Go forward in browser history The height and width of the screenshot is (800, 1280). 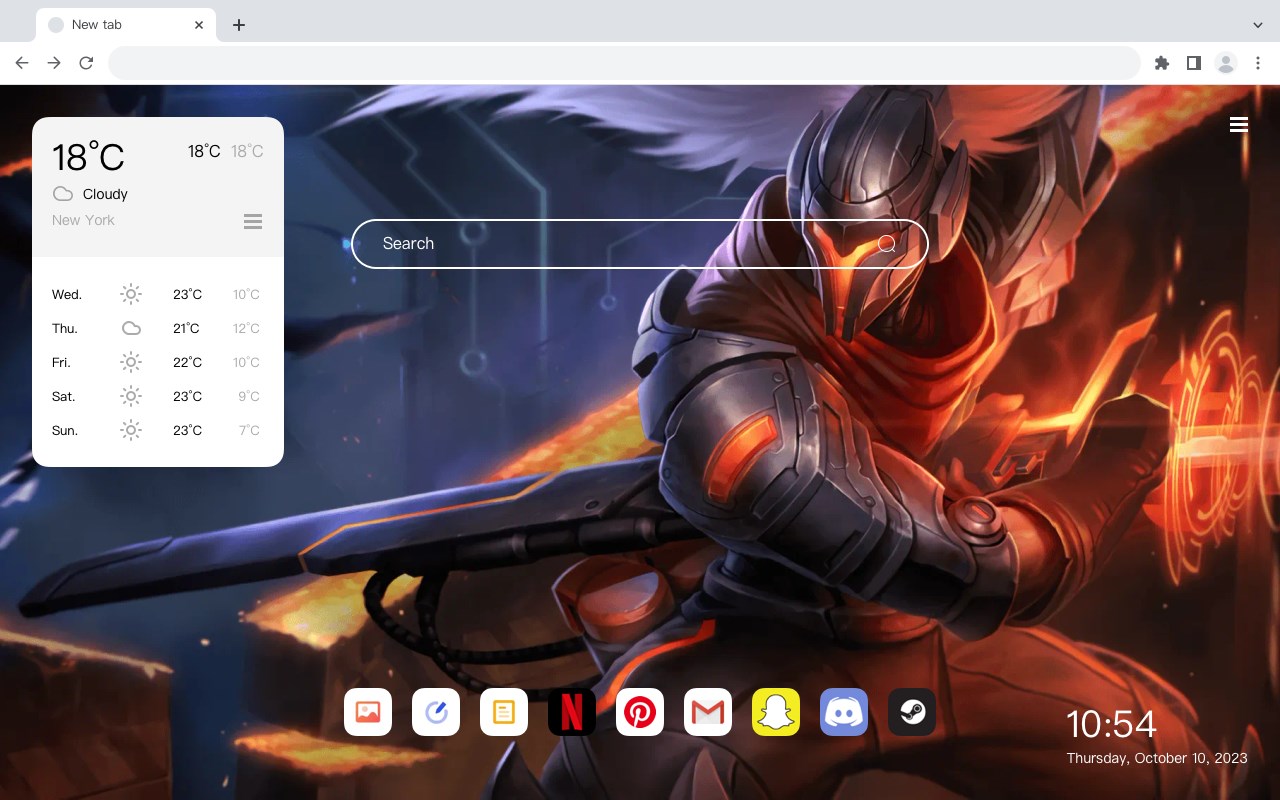coord(54,63)
